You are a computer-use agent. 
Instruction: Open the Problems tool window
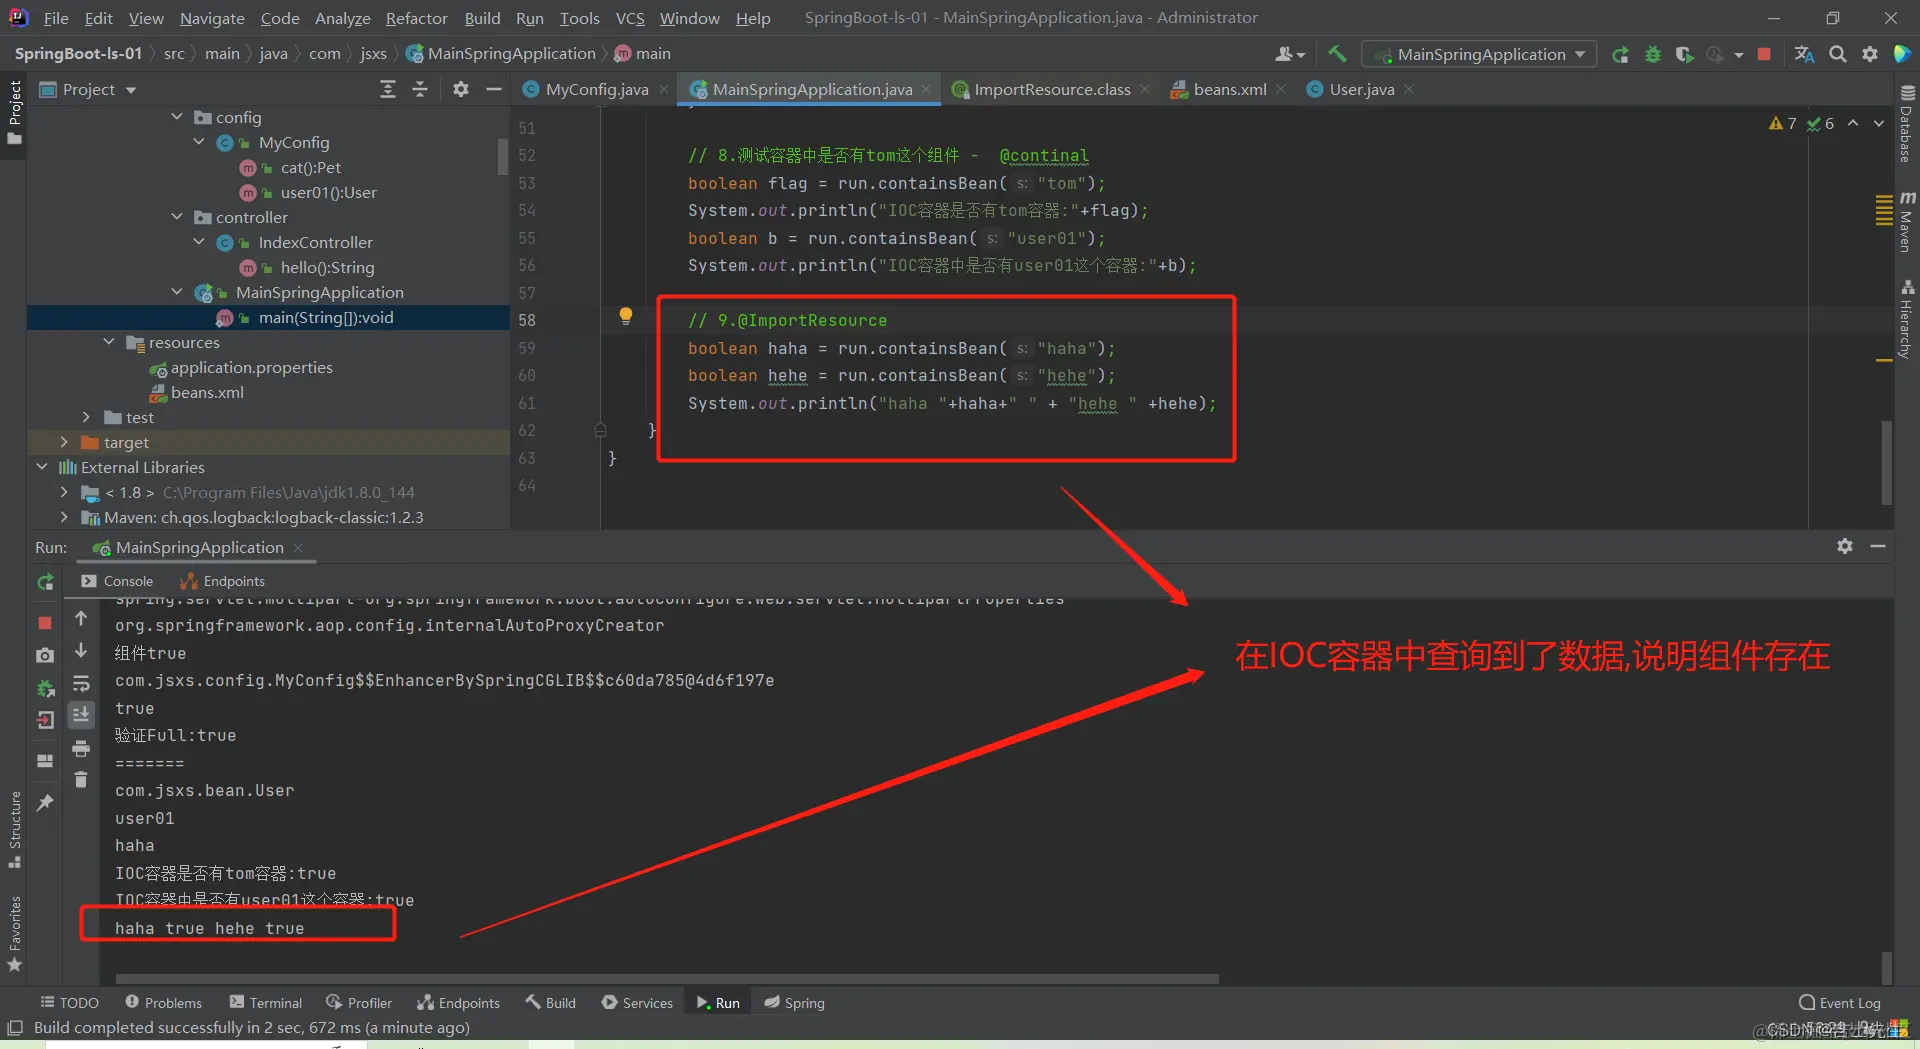[163, 1003]
